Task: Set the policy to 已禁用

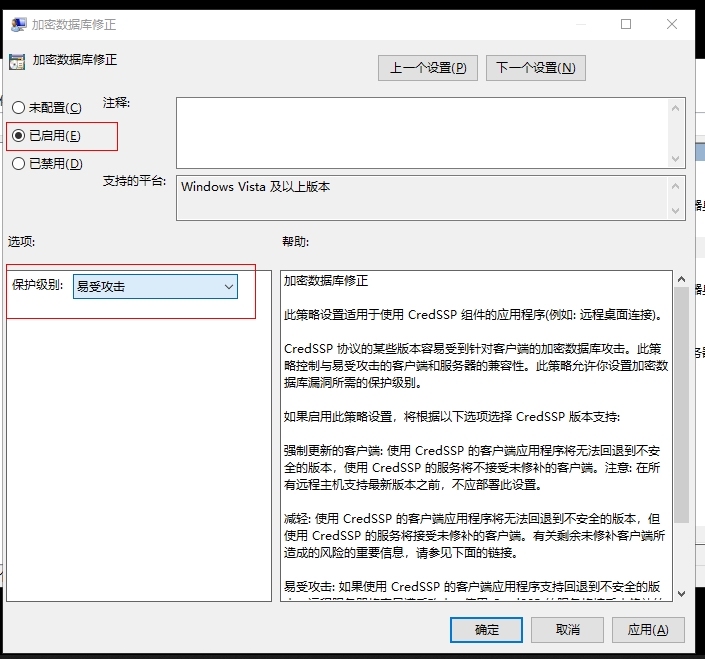Action: point(19,163)
